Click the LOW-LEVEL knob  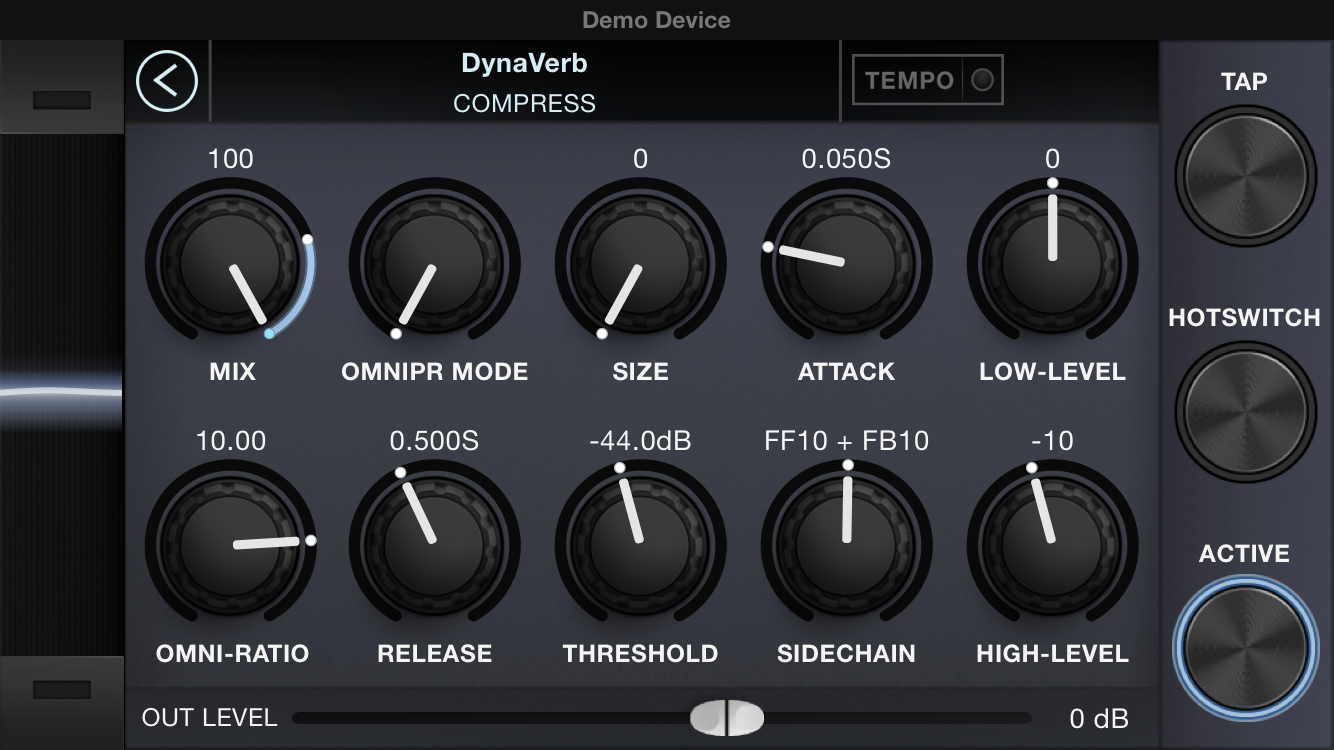coord(1052,264)
